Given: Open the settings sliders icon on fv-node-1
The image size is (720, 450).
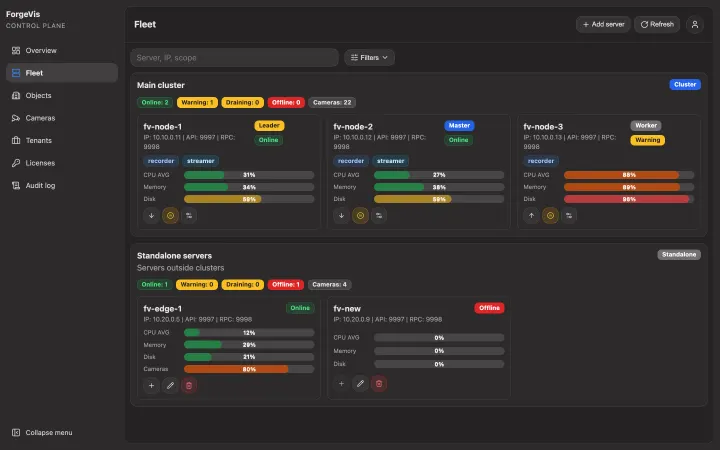Looking at the screenshot, I should 189,215.
